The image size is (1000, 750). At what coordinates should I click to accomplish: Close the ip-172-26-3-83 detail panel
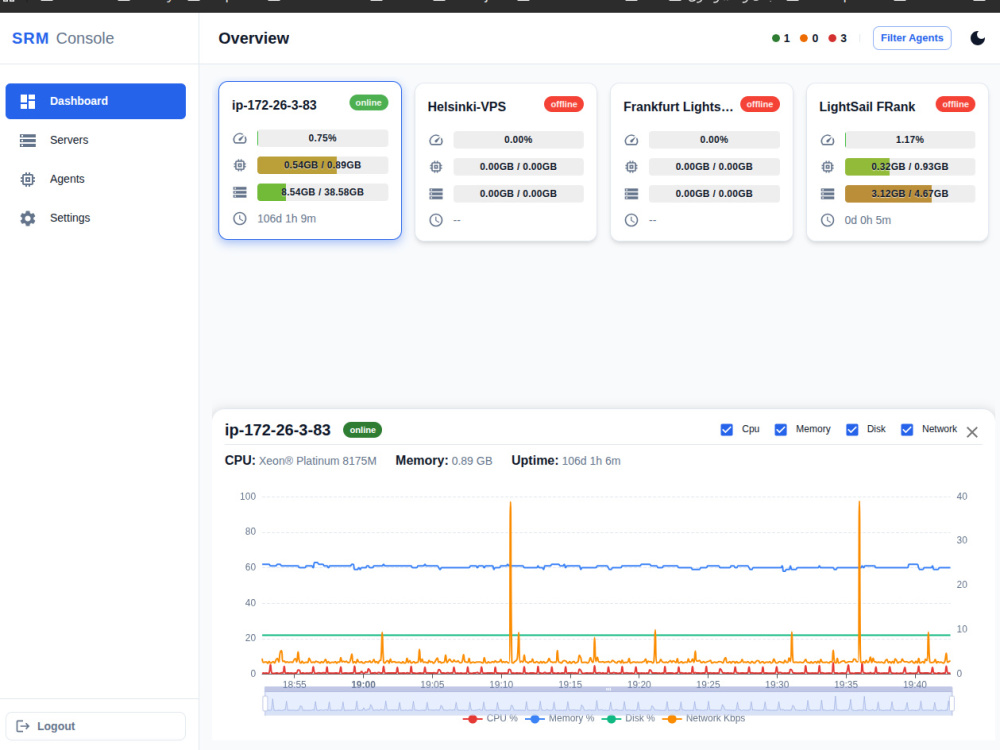coord(972,432)
